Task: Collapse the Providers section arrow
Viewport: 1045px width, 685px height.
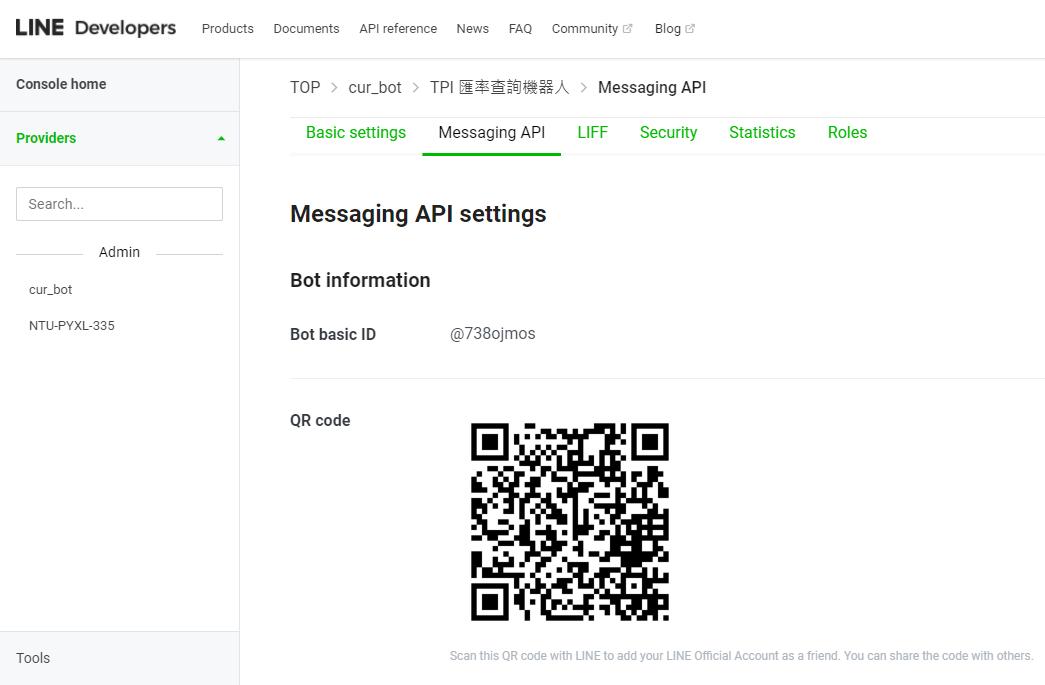Action: [x=221, y=139]
